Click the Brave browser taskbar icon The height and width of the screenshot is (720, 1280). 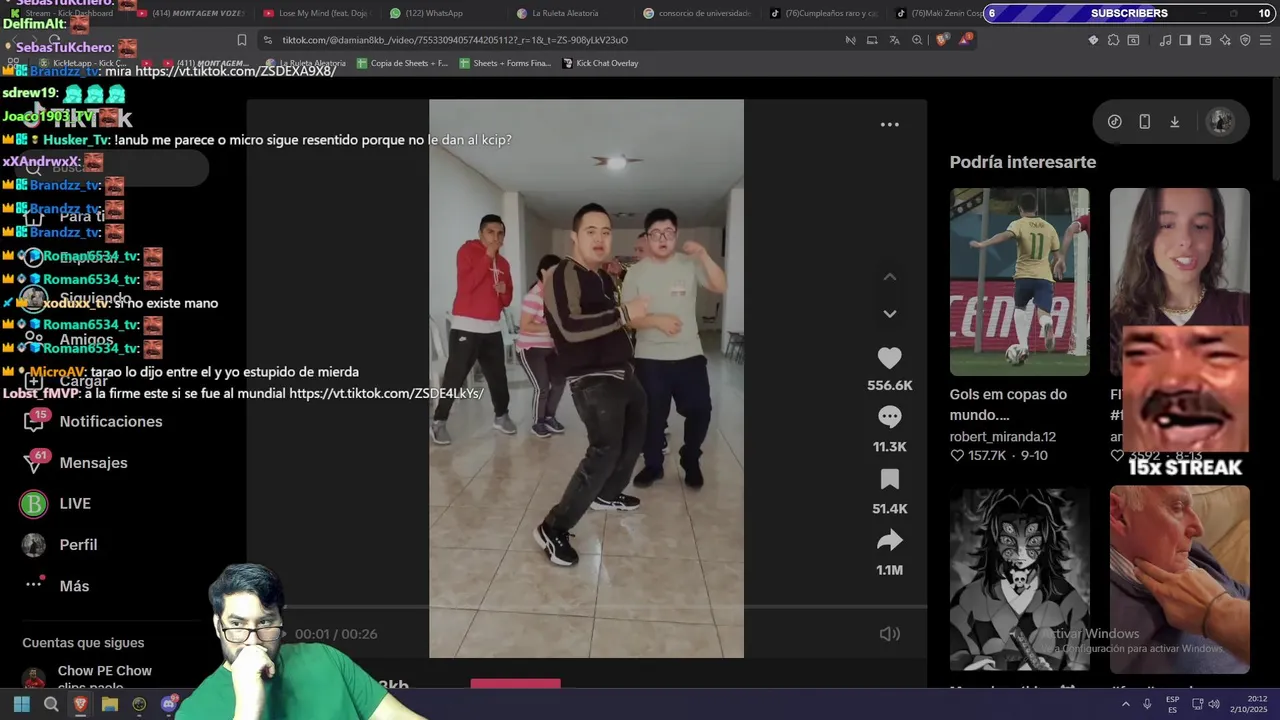[80, 704]
